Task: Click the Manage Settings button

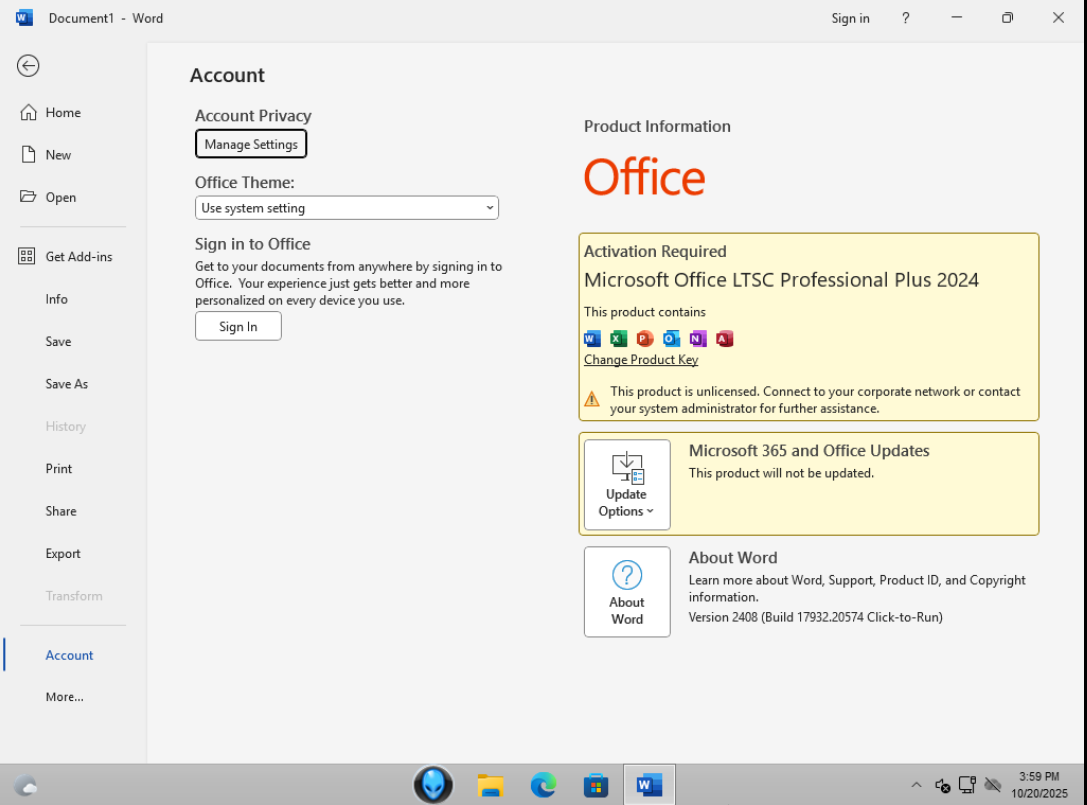Action: click(251, 144)
